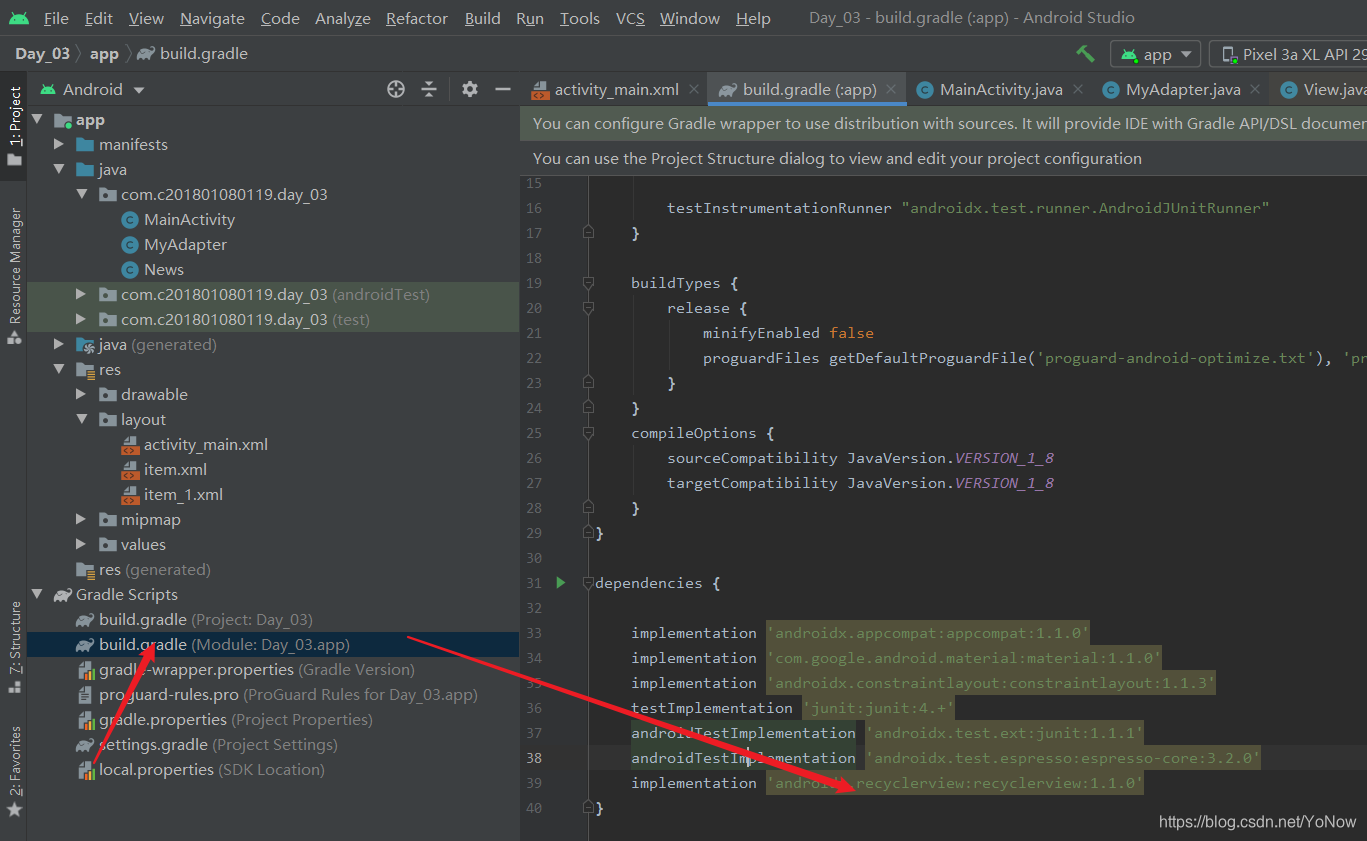
Task: Open the Android project view dropdown
Action: pos(92,89)
